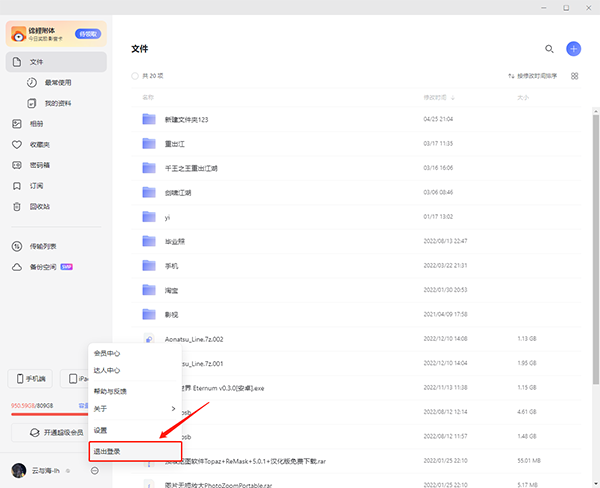Open the 收藏夹 heart favorites icon
This screenshot has height=488, width=600.
[17, 144]
